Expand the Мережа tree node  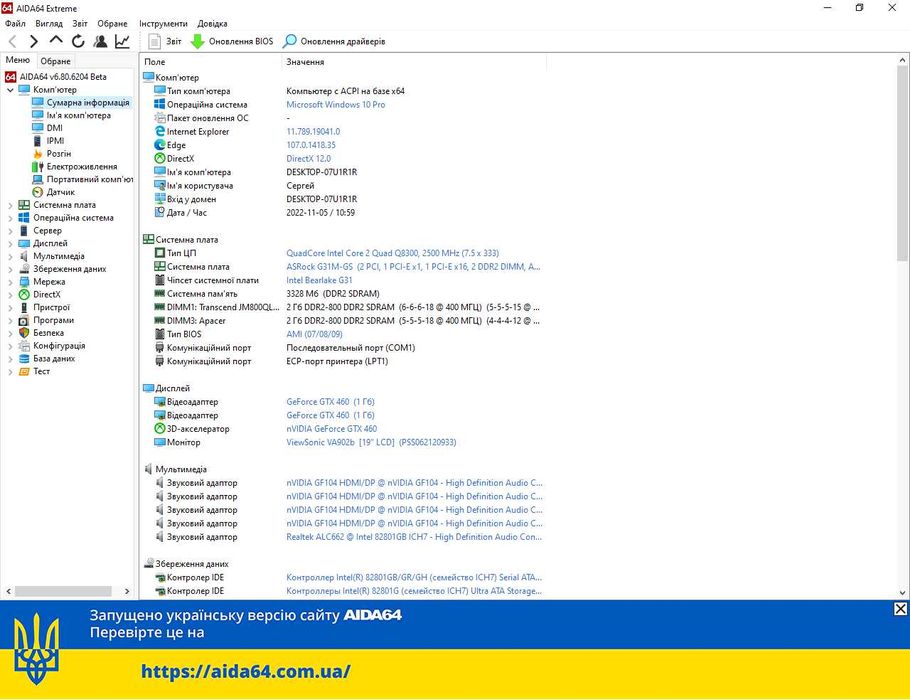click(x=10, y=282)
